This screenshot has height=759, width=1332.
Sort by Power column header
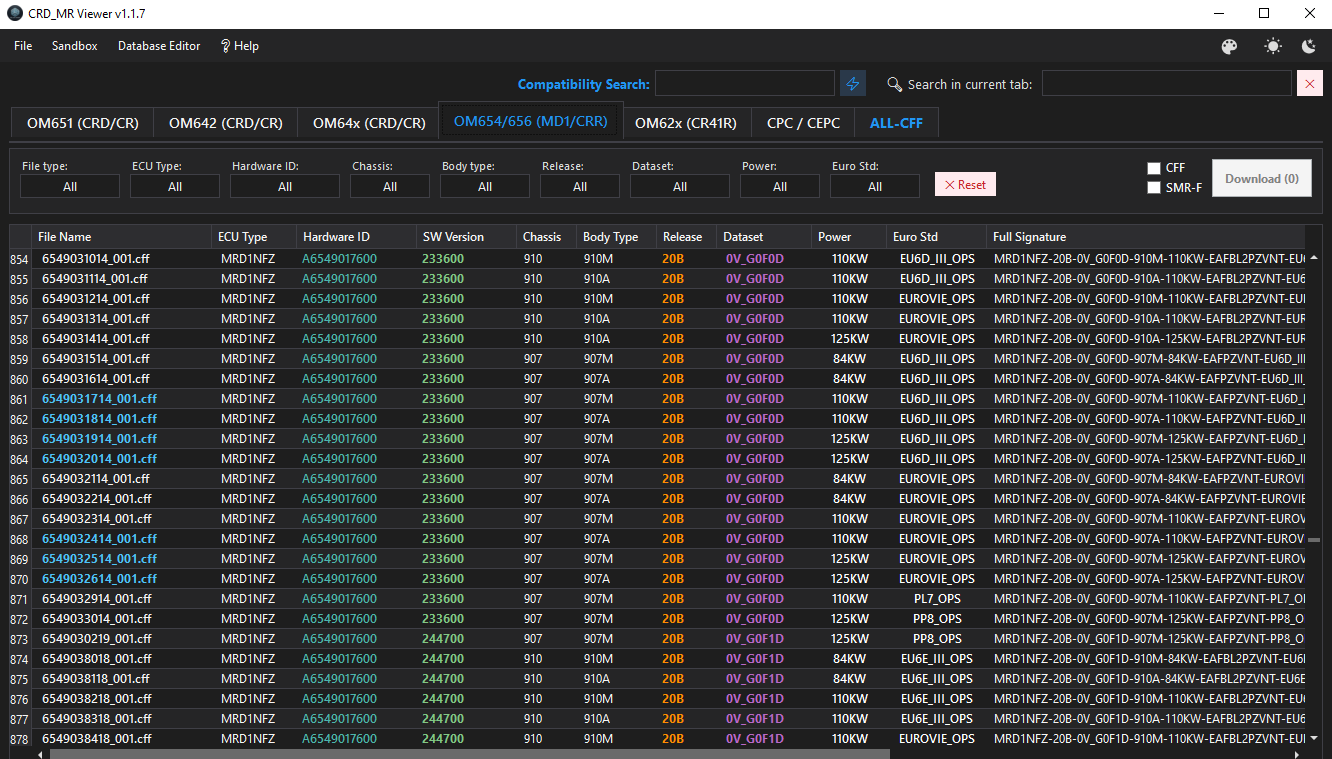(849, 237)
